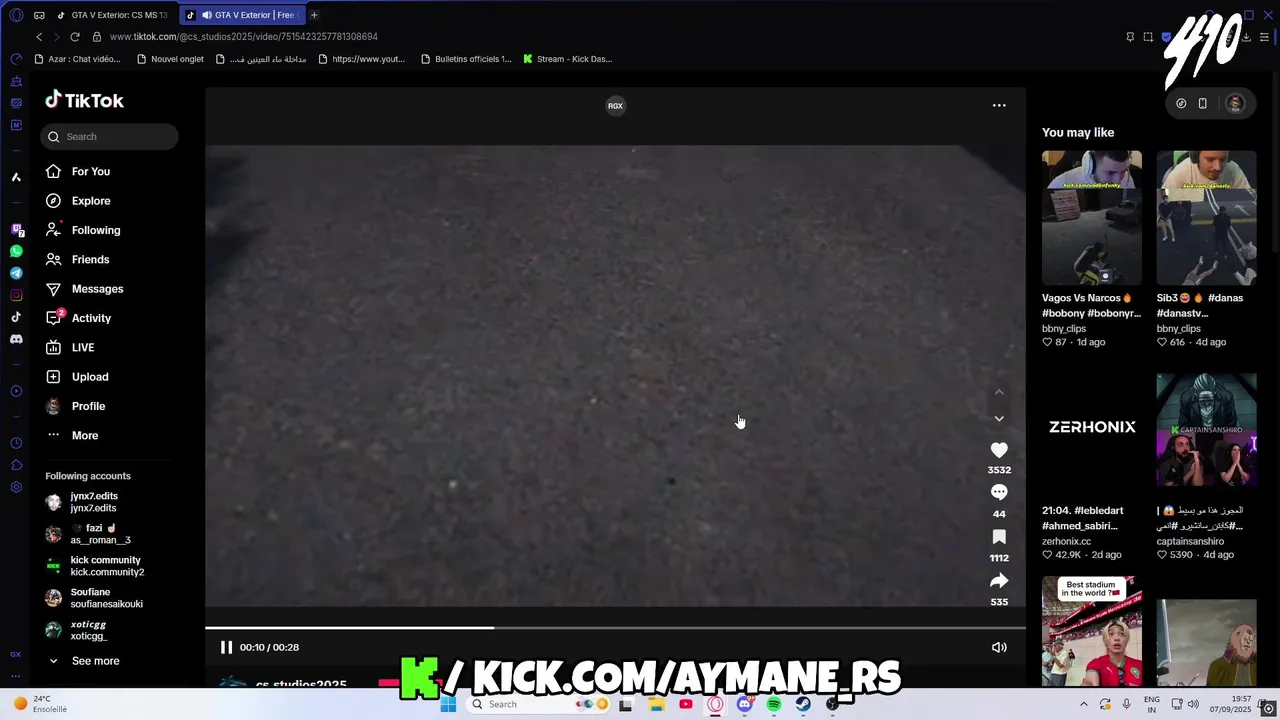Image resolution: width=1280 pixels, height=720 pixels.
Task: Open Azar Chat vidéo bookmark
Action: 77,59
